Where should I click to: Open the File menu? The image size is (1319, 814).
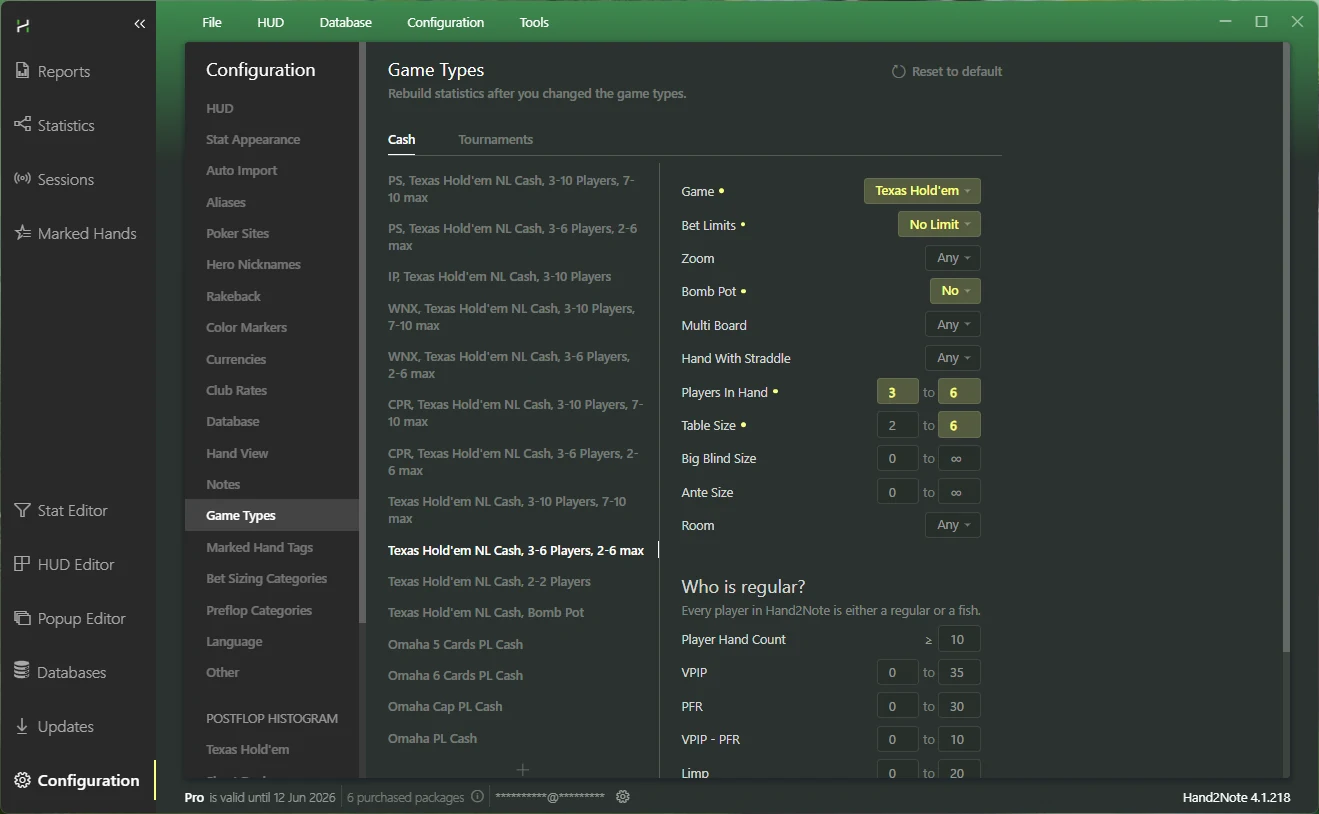(212, 22)
